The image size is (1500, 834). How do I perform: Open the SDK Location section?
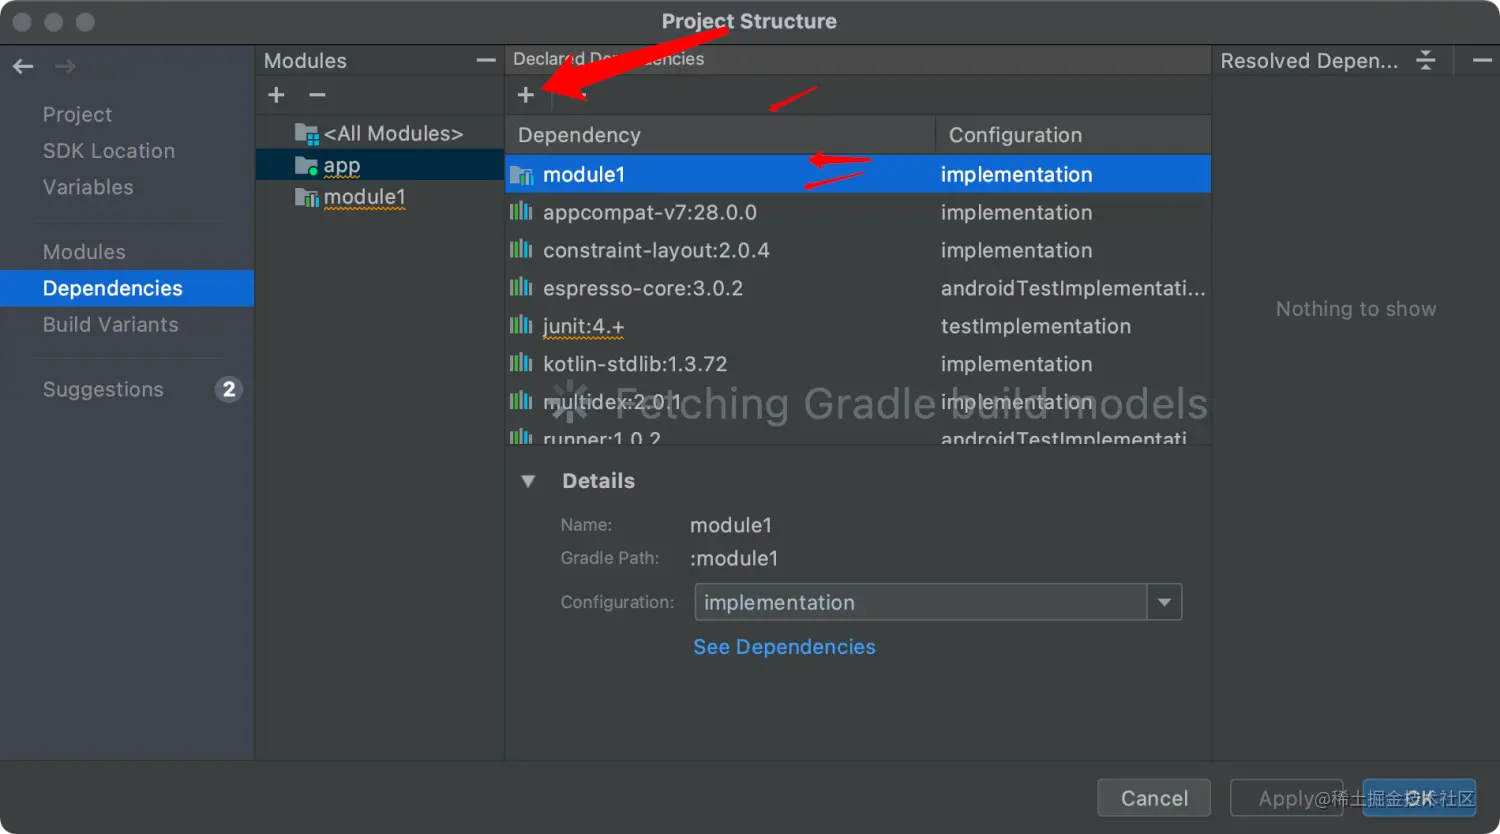109,151
